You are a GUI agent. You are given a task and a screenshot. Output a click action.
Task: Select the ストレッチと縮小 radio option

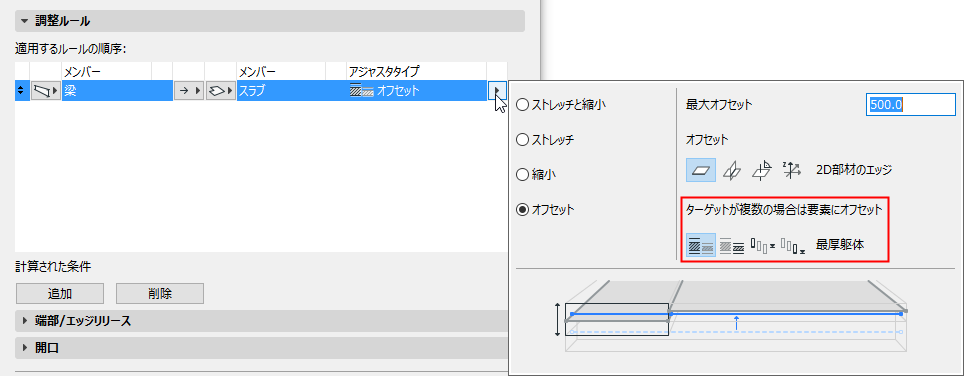tap(522, 105)
